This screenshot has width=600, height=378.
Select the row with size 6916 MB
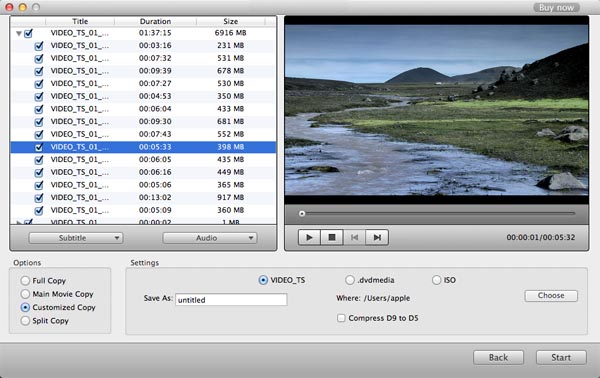click(143, 33)
